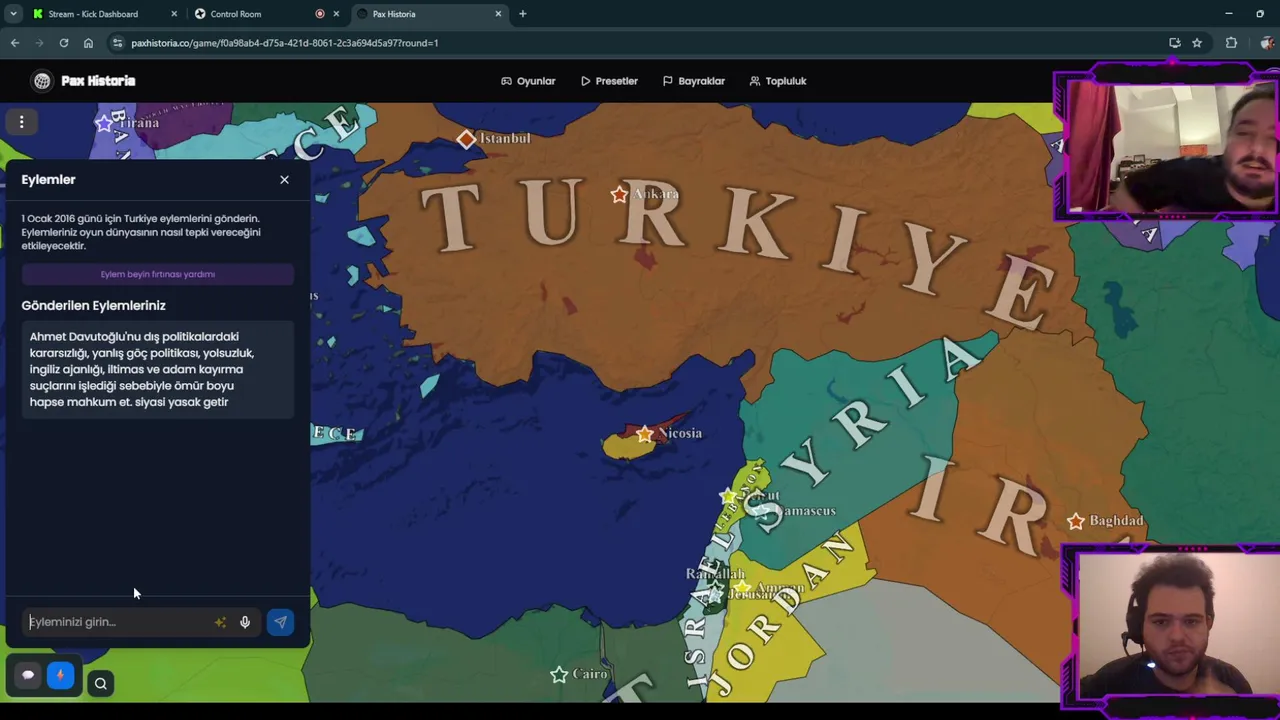Click the Damascus city label on map

806,511
